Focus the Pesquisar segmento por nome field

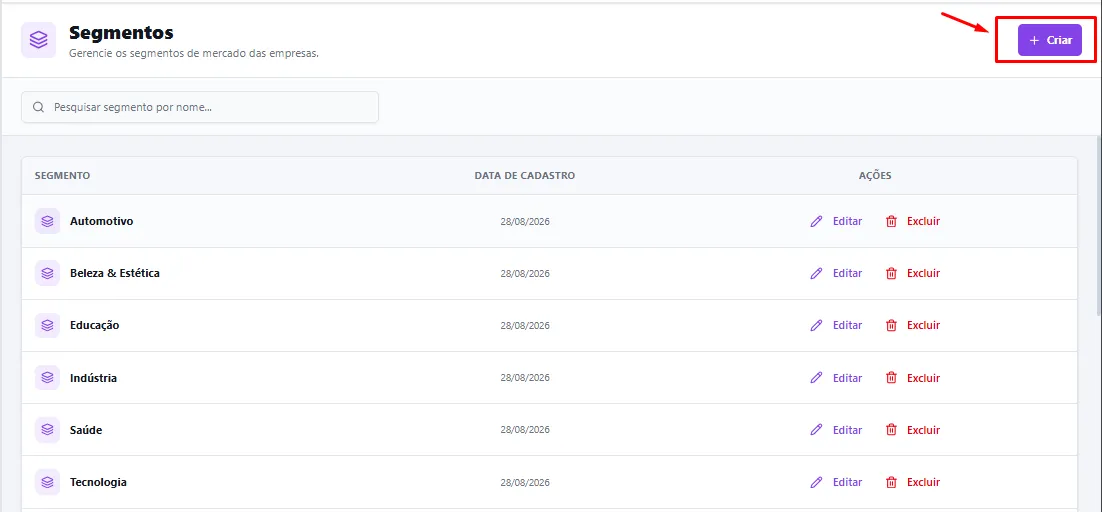[200, 107]
